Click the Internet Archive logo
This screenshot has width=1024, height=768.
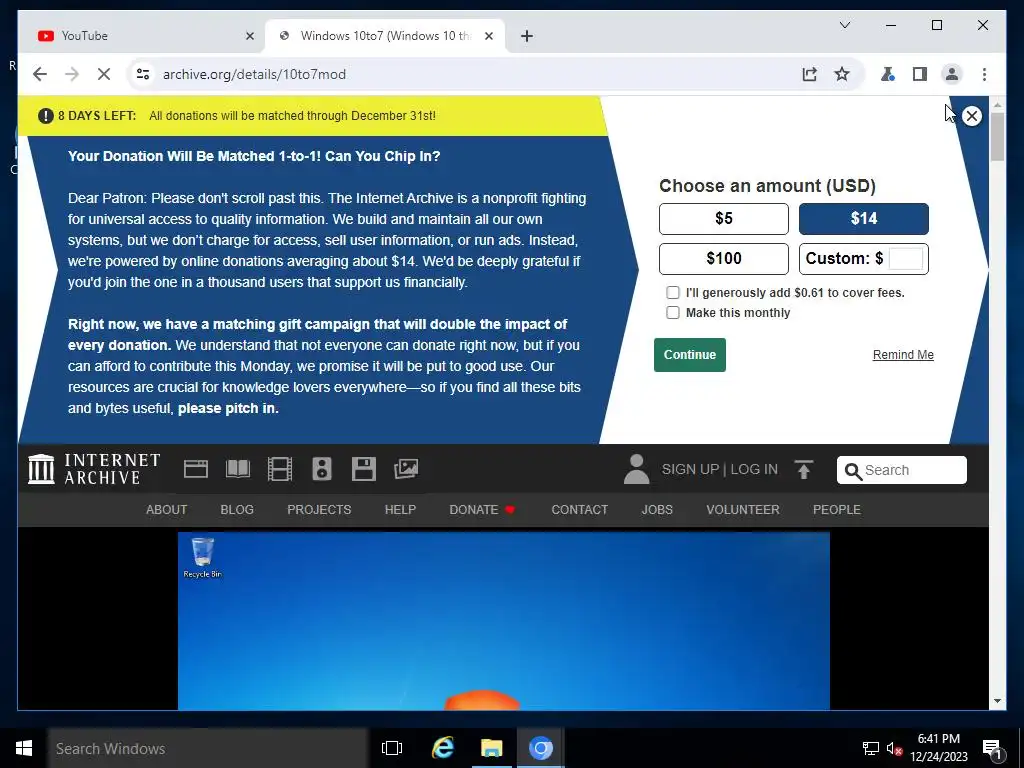(94, 470)
